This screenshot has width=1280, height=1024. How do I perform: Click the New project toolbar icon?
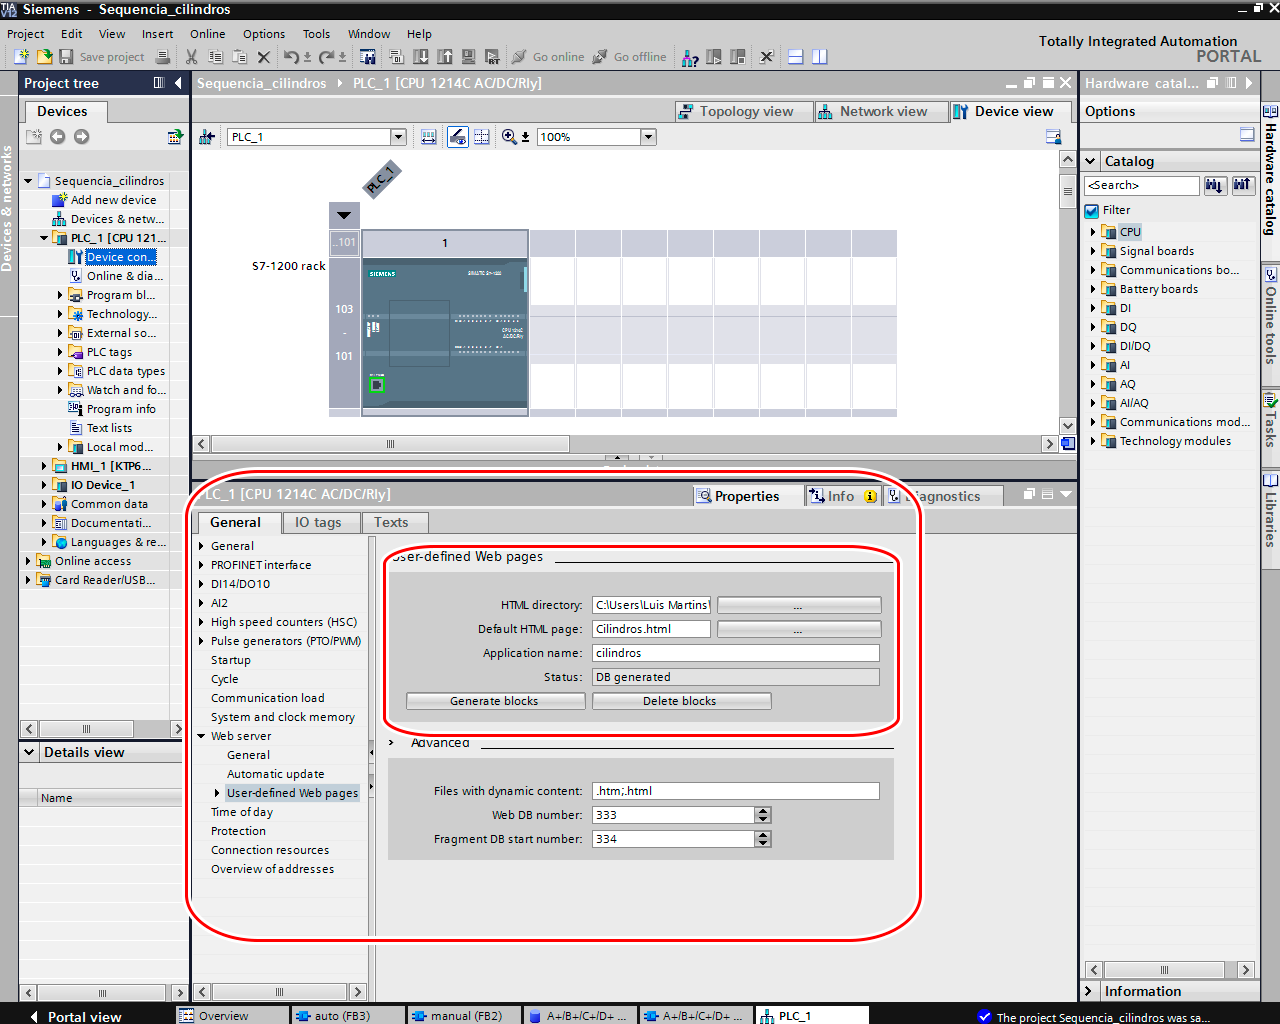pos(21,57)
